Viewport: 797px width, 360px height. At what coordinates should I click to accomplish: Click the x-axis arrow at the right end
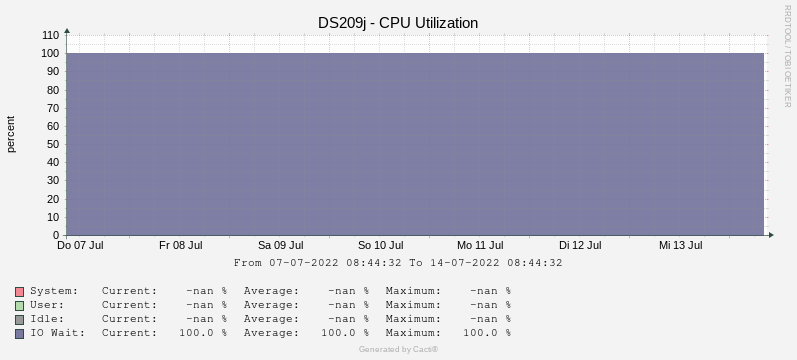(771, 235)
